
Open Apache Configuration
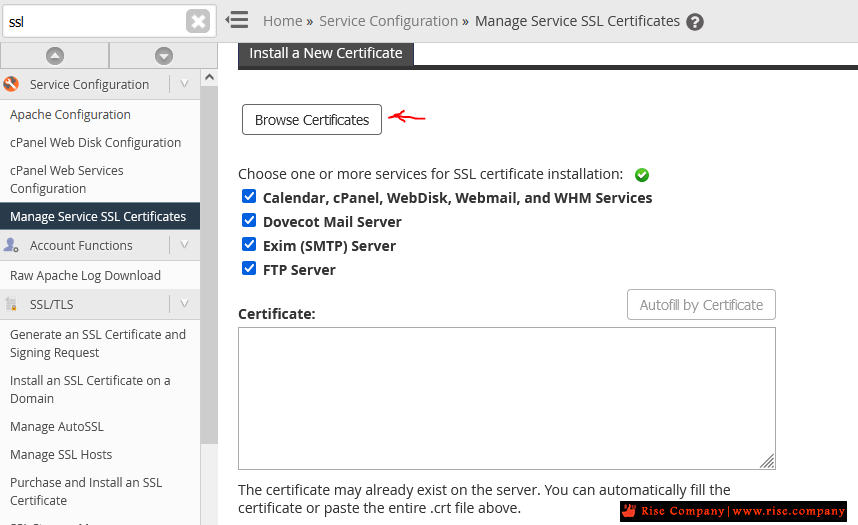(70, 114)
